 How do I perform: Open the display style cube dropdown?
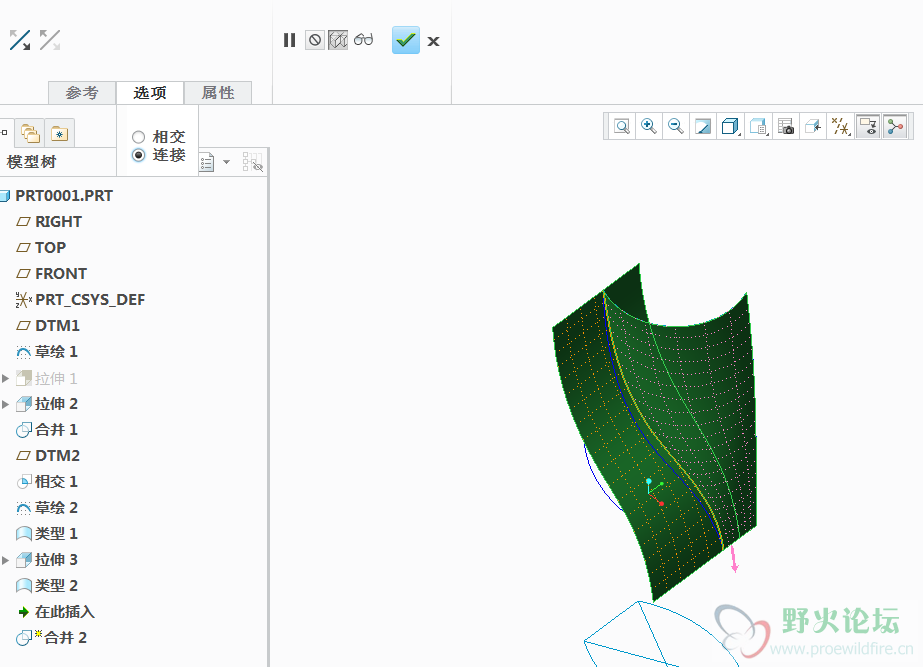731,126
